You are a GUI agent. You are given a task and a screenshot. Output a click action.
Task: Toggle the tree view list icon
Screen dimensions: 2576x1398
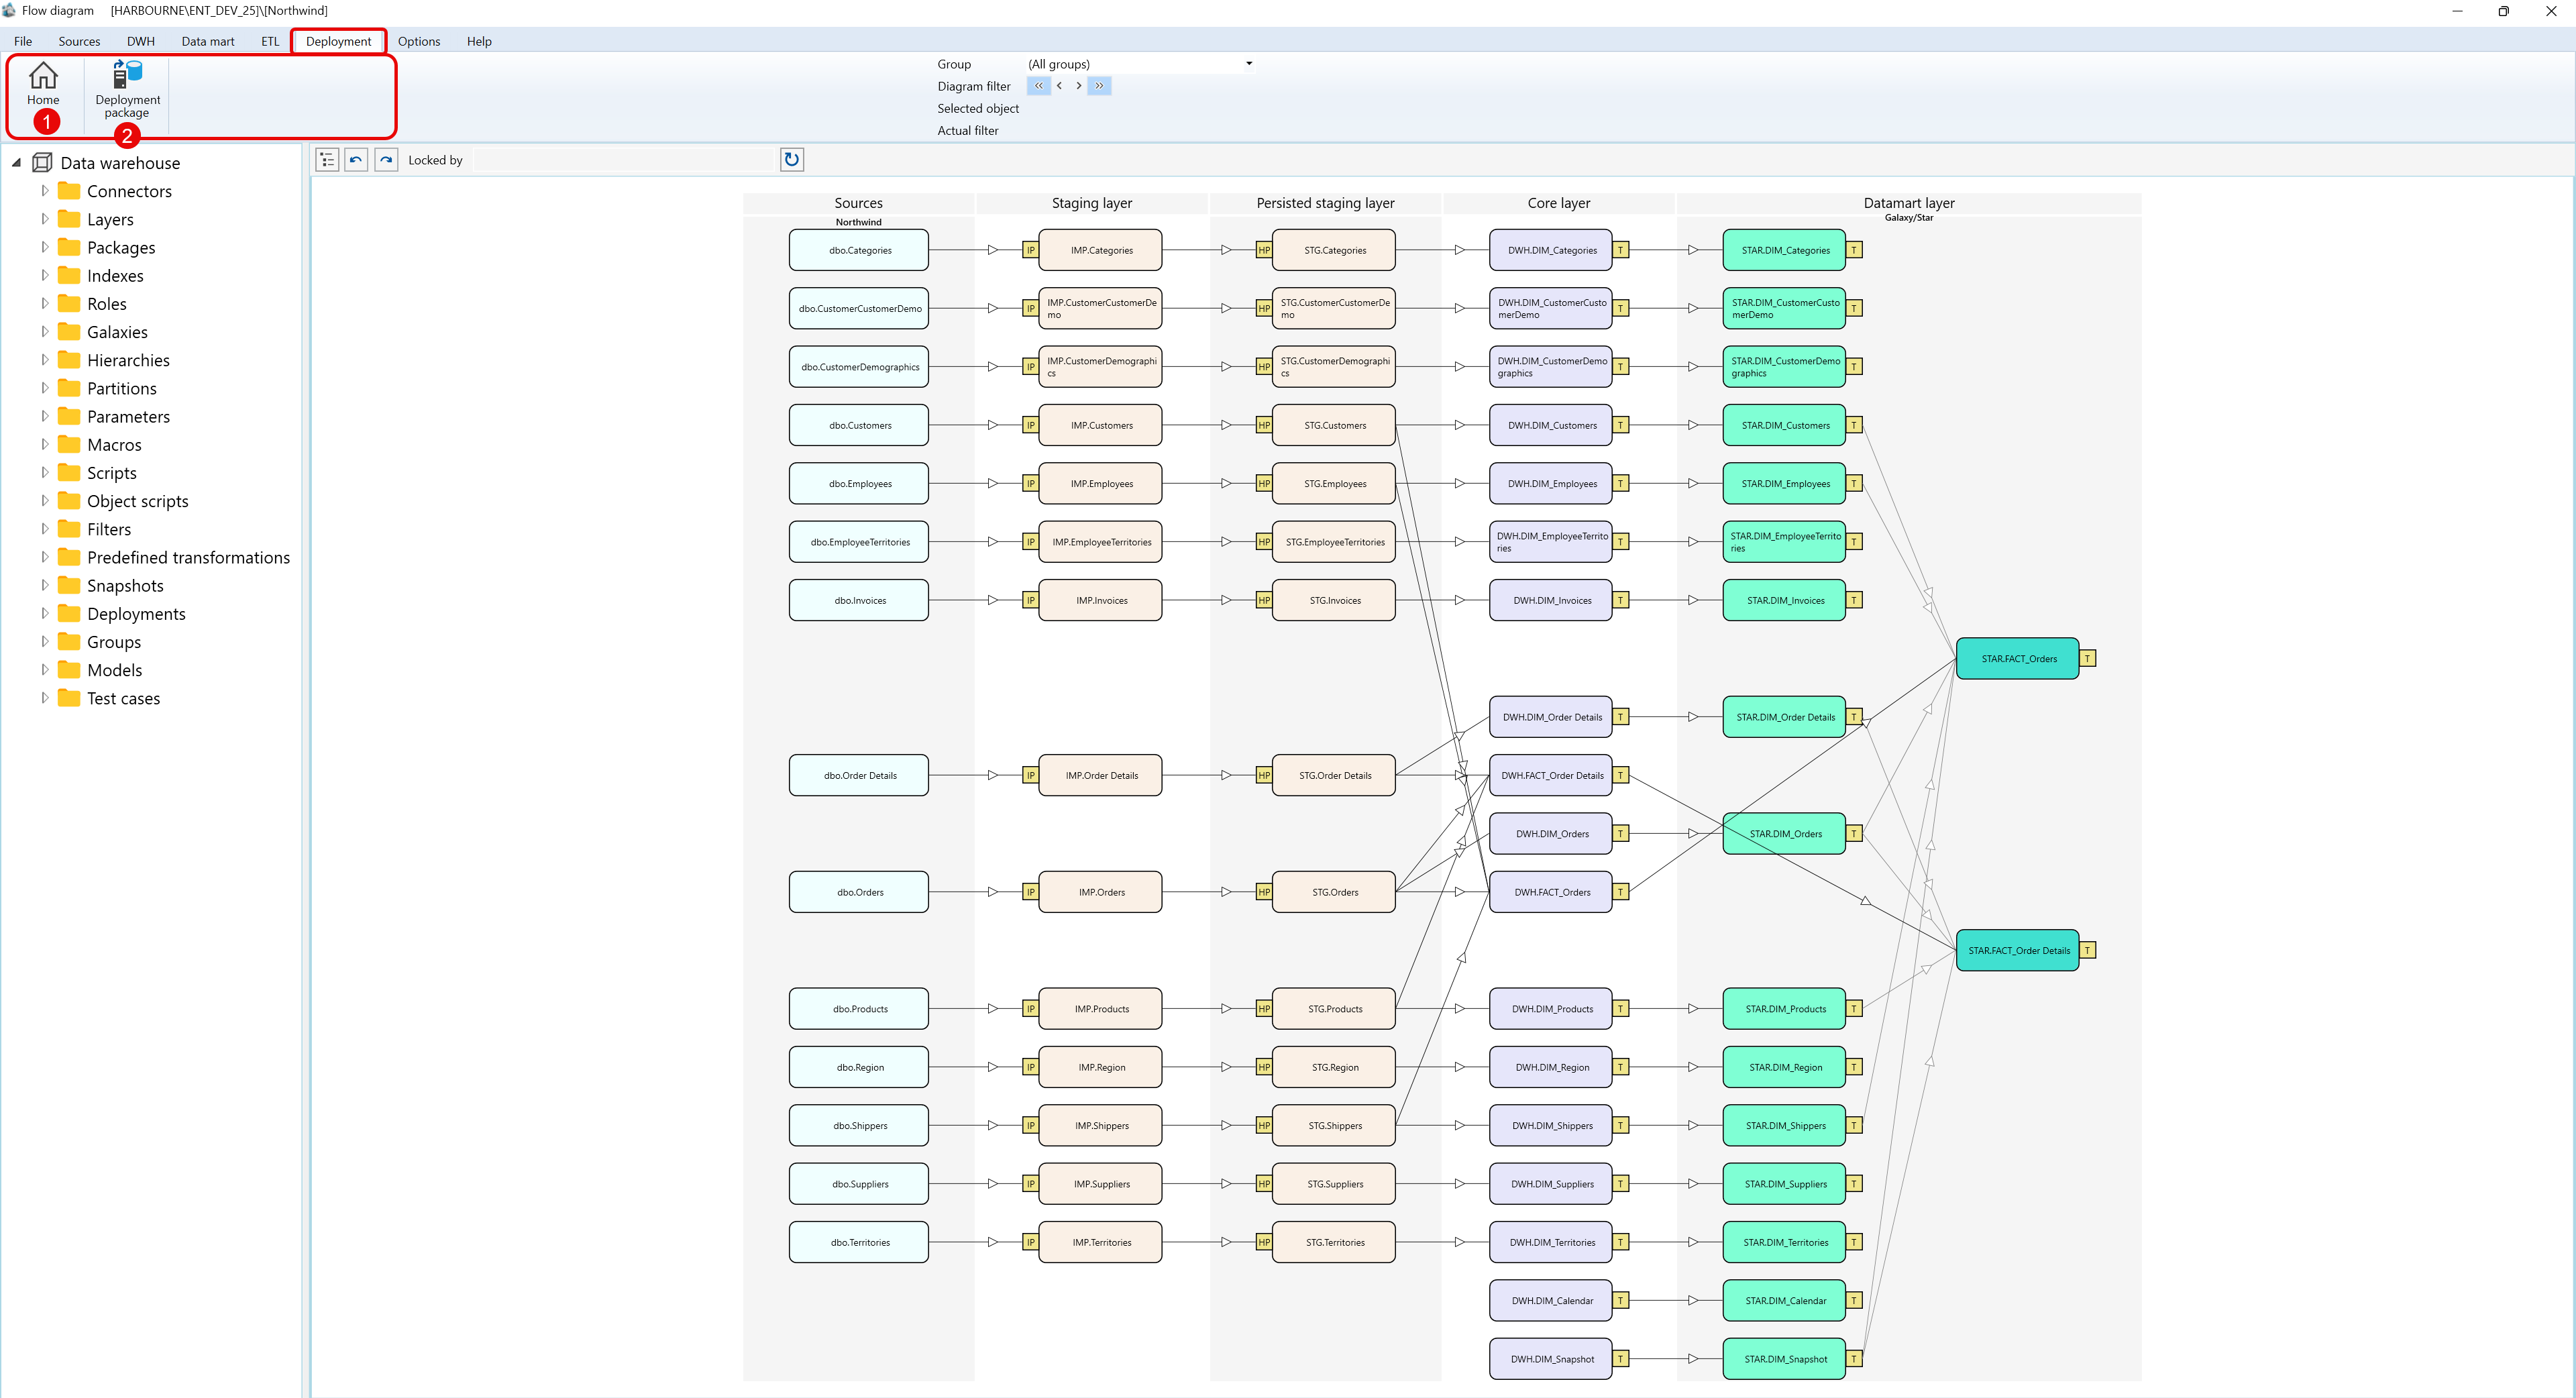pos(327,160)
